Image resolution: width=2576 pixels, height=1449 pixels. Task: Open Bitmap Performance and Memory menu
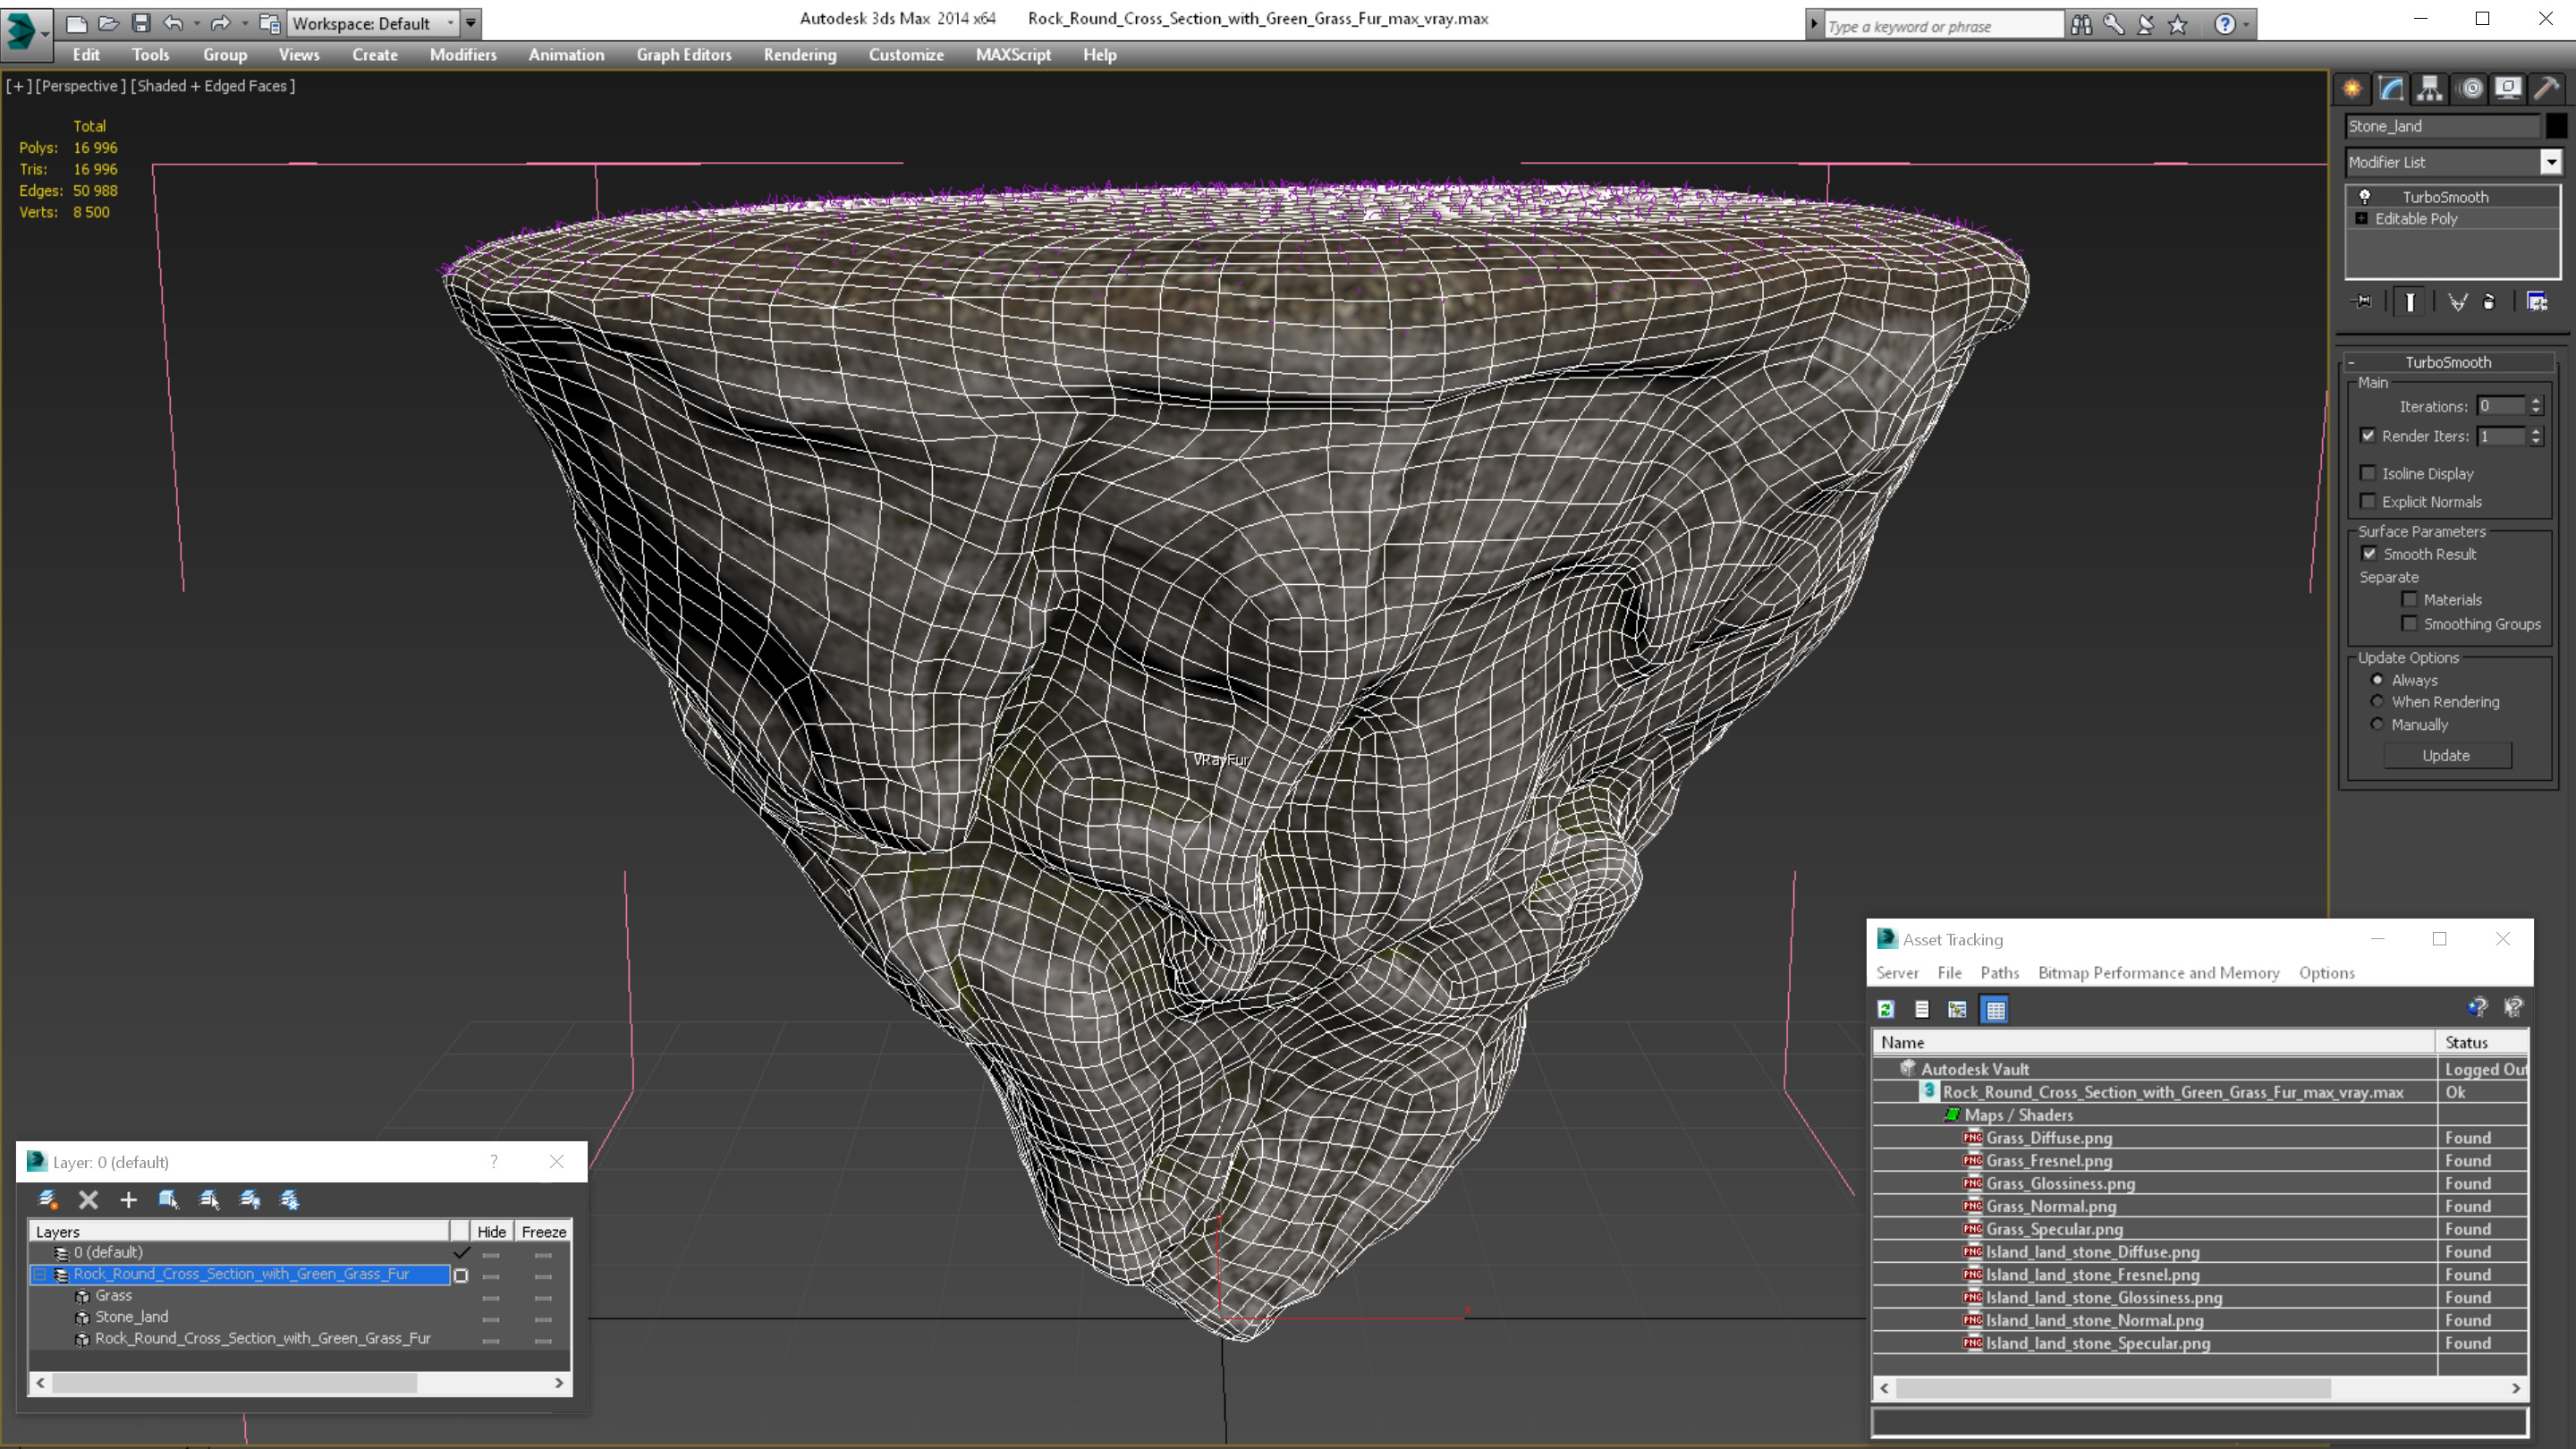(2158, 973)
